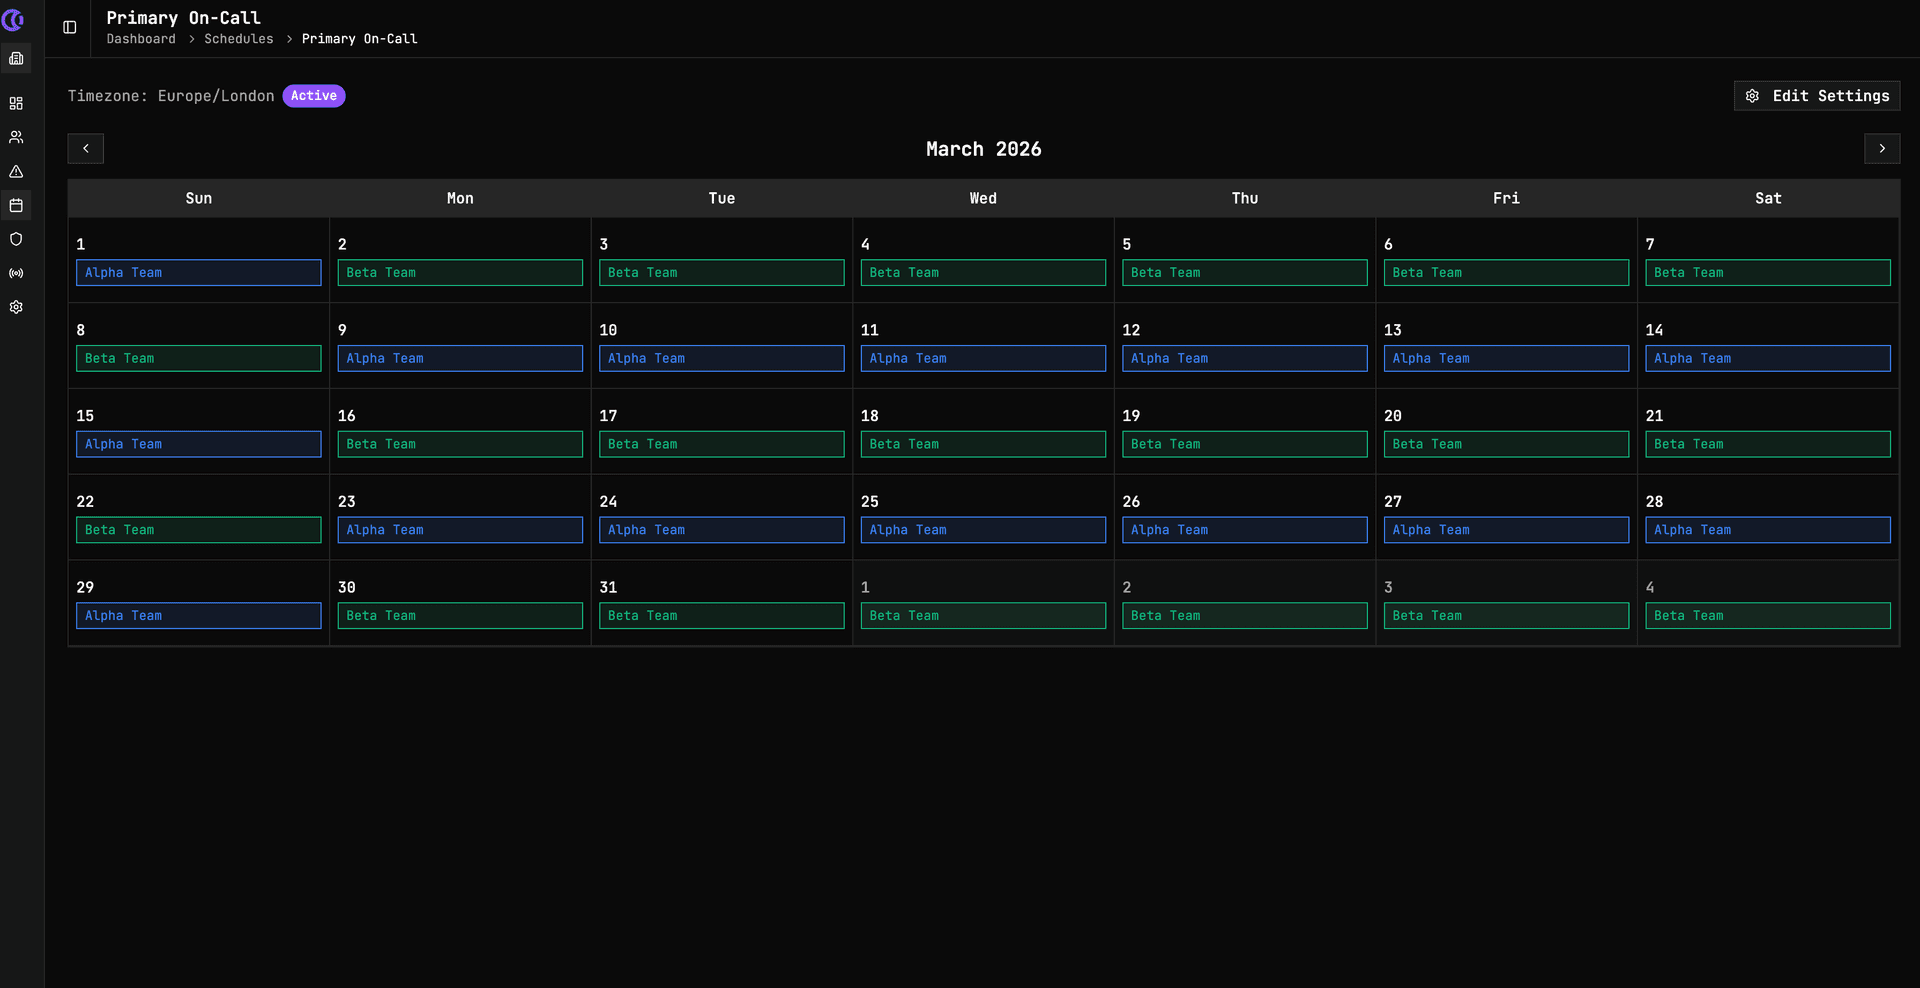Click the purple app logo at the top
The width and height of the screenshot is (1920, 988).
[13, 20]
